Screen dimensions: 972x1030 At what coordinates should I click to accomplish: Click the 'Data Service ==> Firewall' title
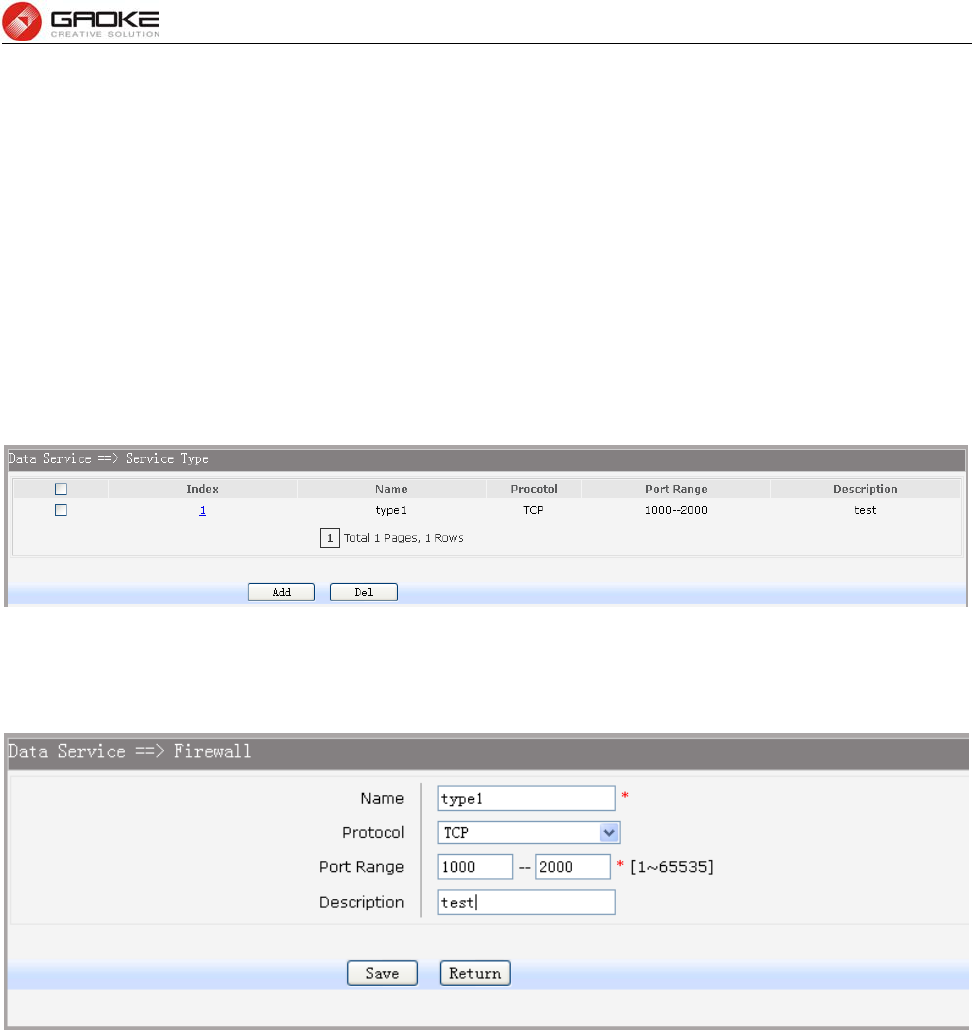click(x=129, y=751)
